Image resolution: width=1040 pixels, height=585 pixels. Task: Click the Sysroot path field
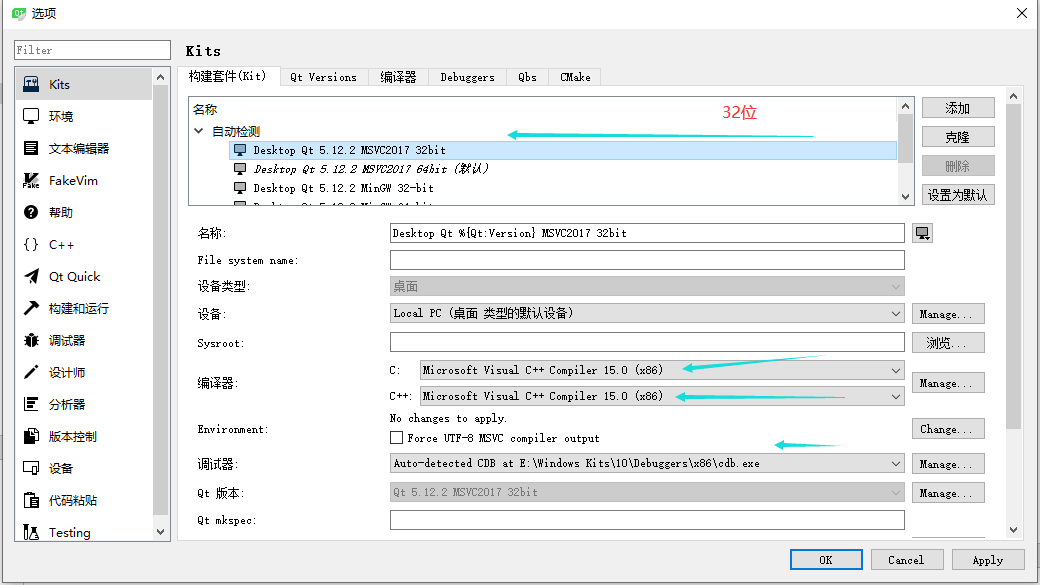point(647,342)
